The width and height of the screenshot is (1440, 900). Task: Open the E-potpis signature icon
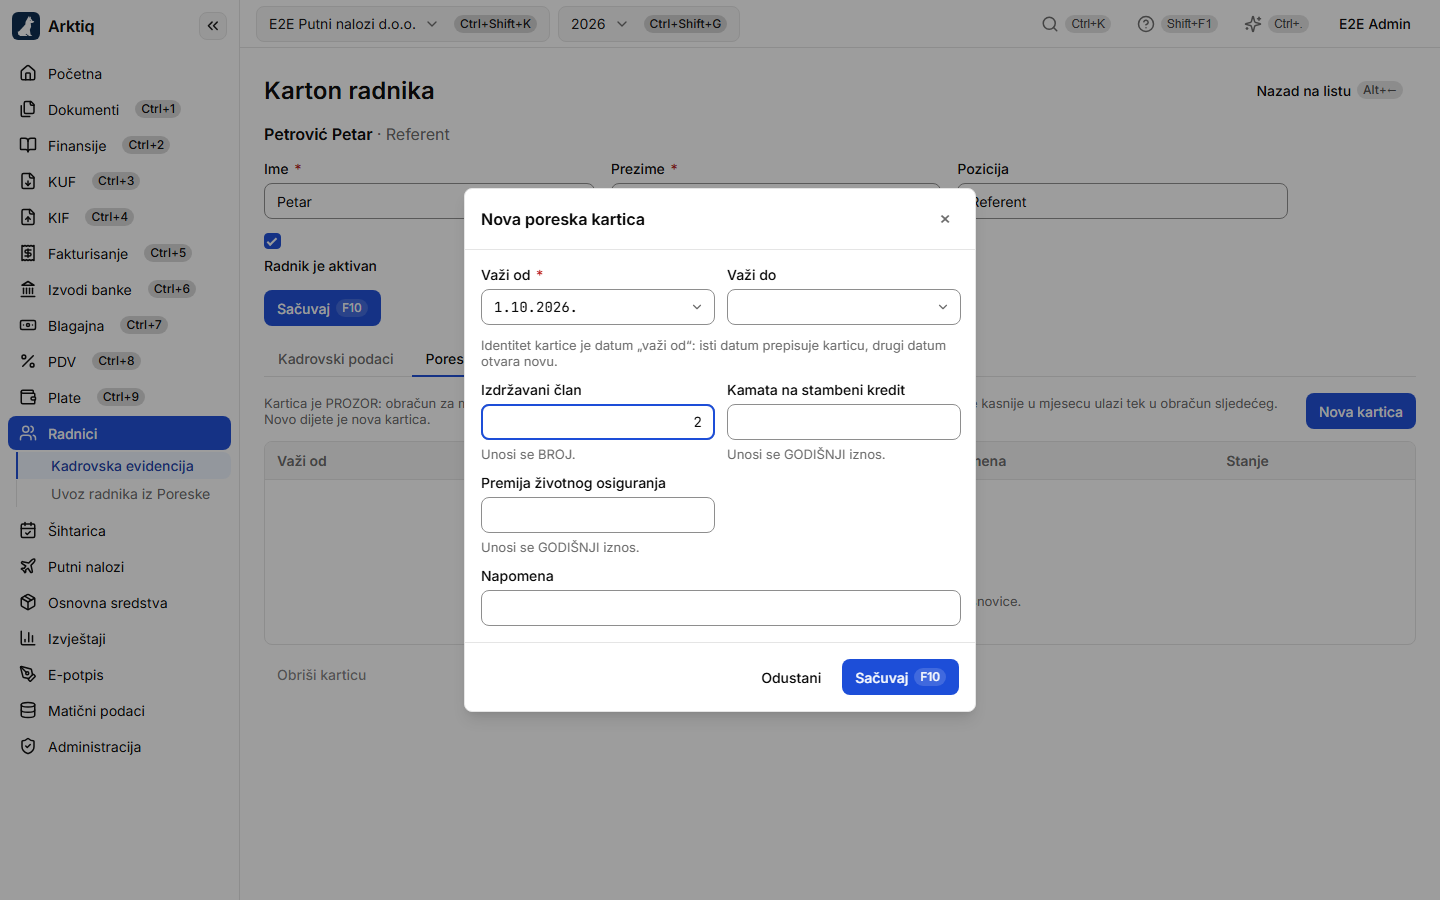tap(28, 674)
